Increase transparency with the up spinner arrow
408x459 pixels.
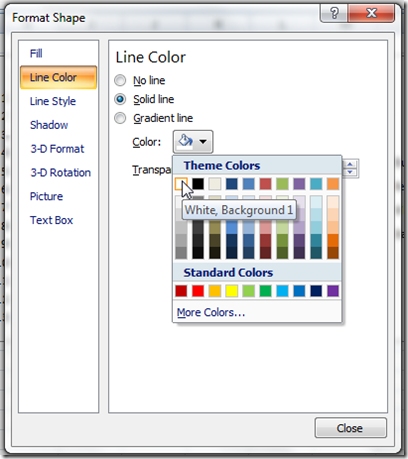click(x=350, y=164)
